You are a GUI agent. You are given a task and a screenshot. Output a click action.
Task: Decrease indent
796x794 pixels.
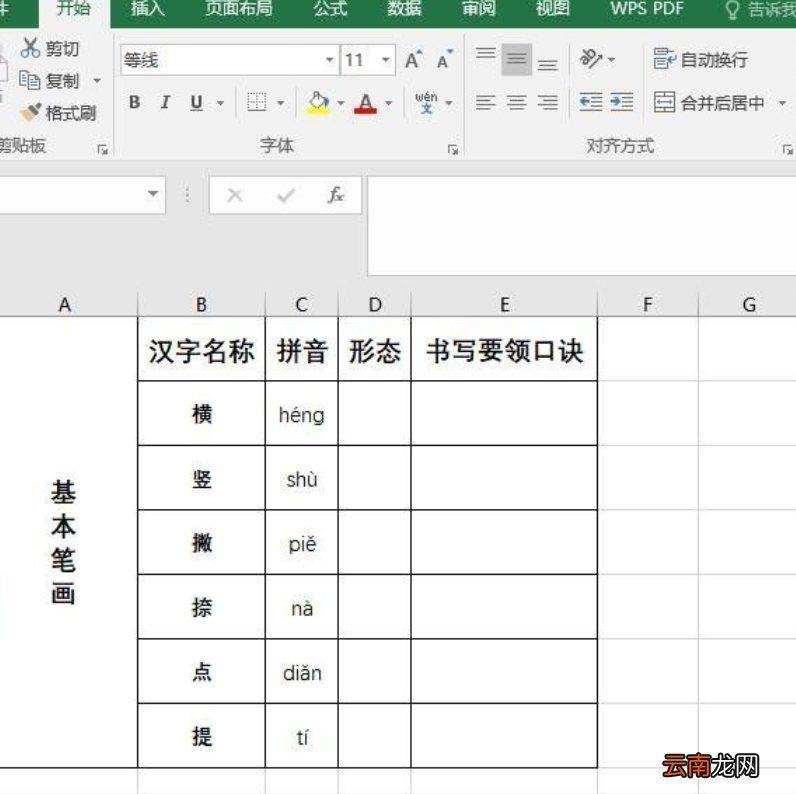(591, 102)
